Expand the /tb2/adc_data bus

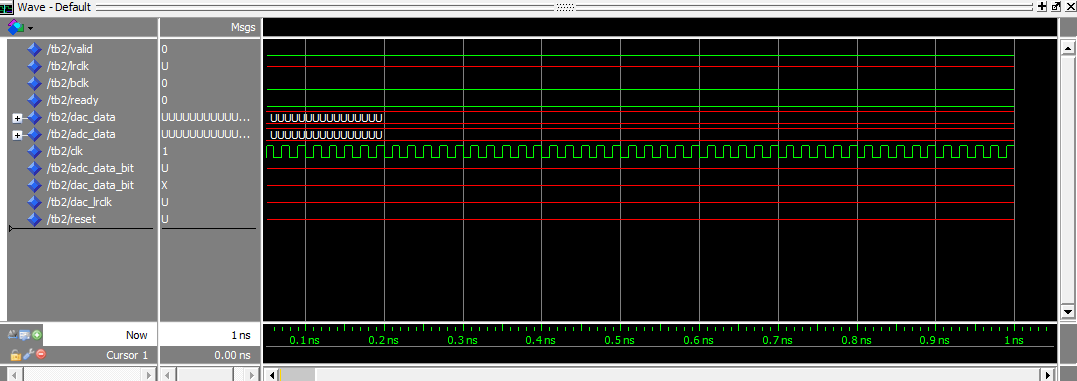pyautogui.click(x=17, y=135)
